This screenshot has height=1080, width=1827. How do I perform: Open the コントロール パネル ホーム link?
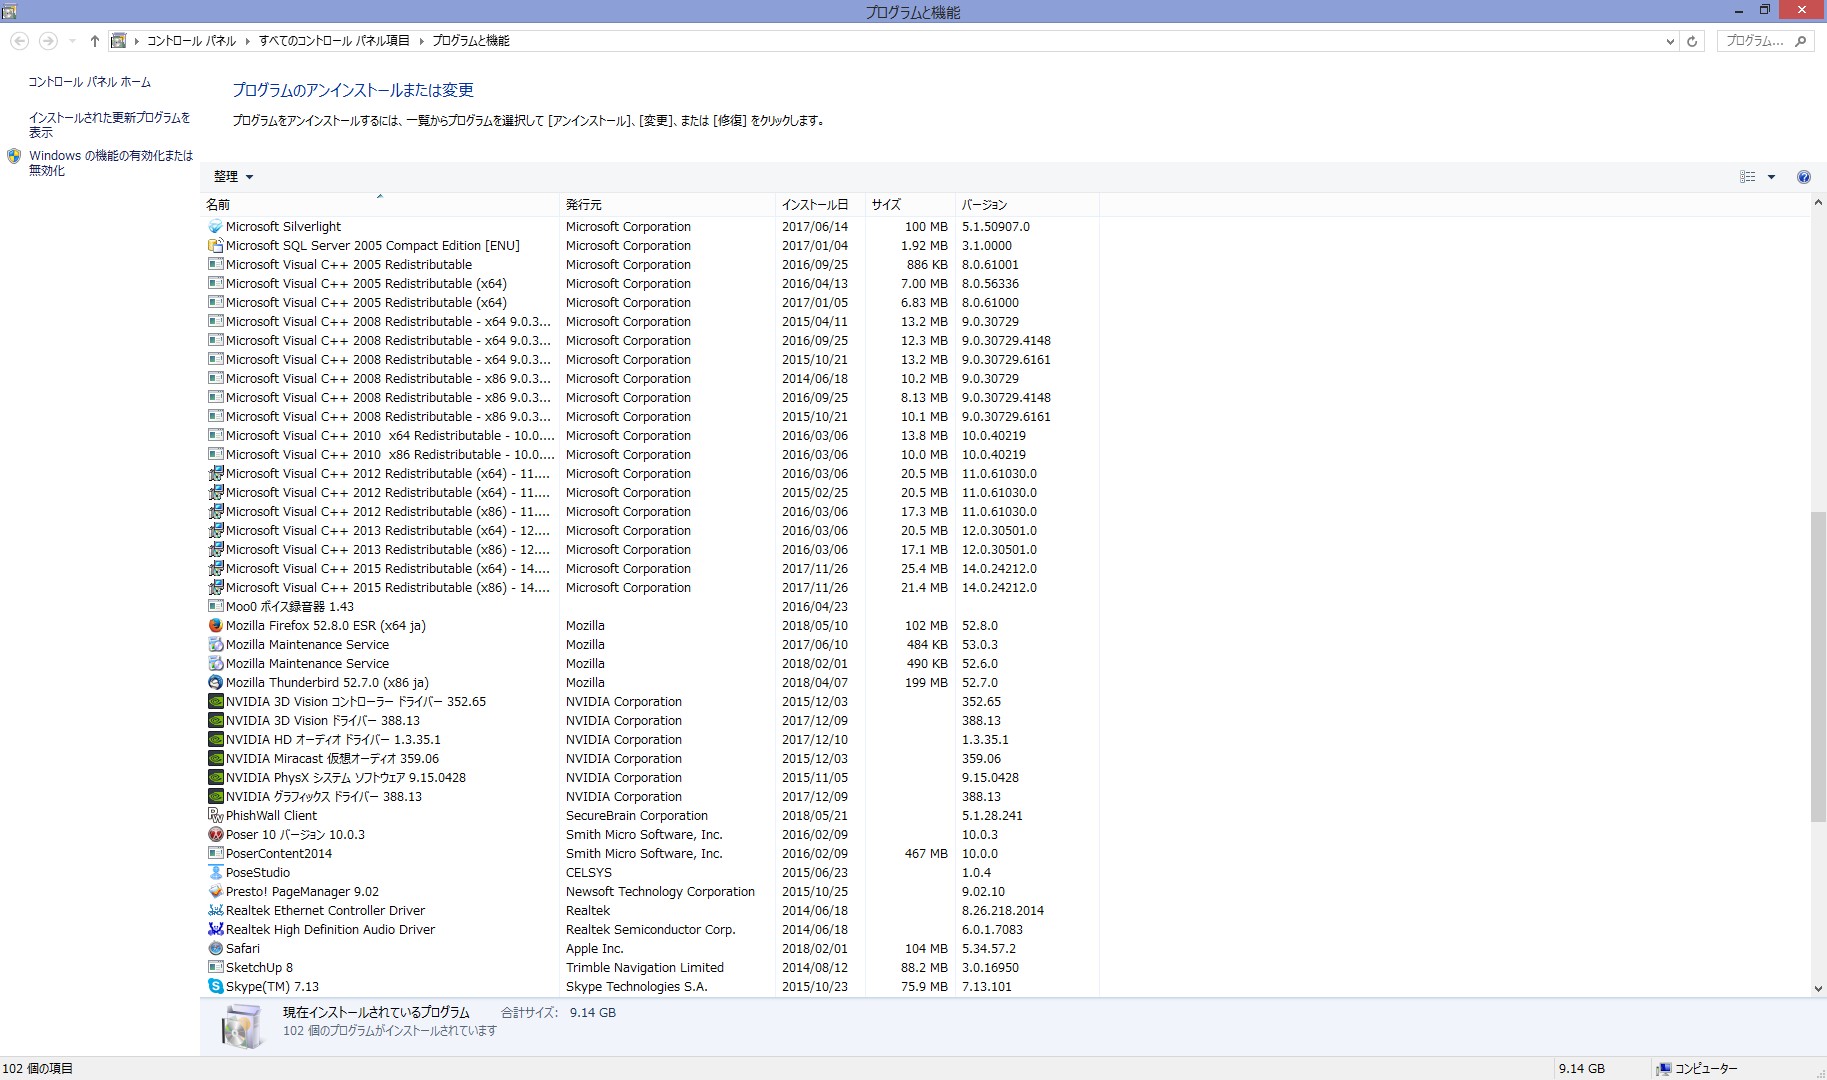click(x=90, y=82)
